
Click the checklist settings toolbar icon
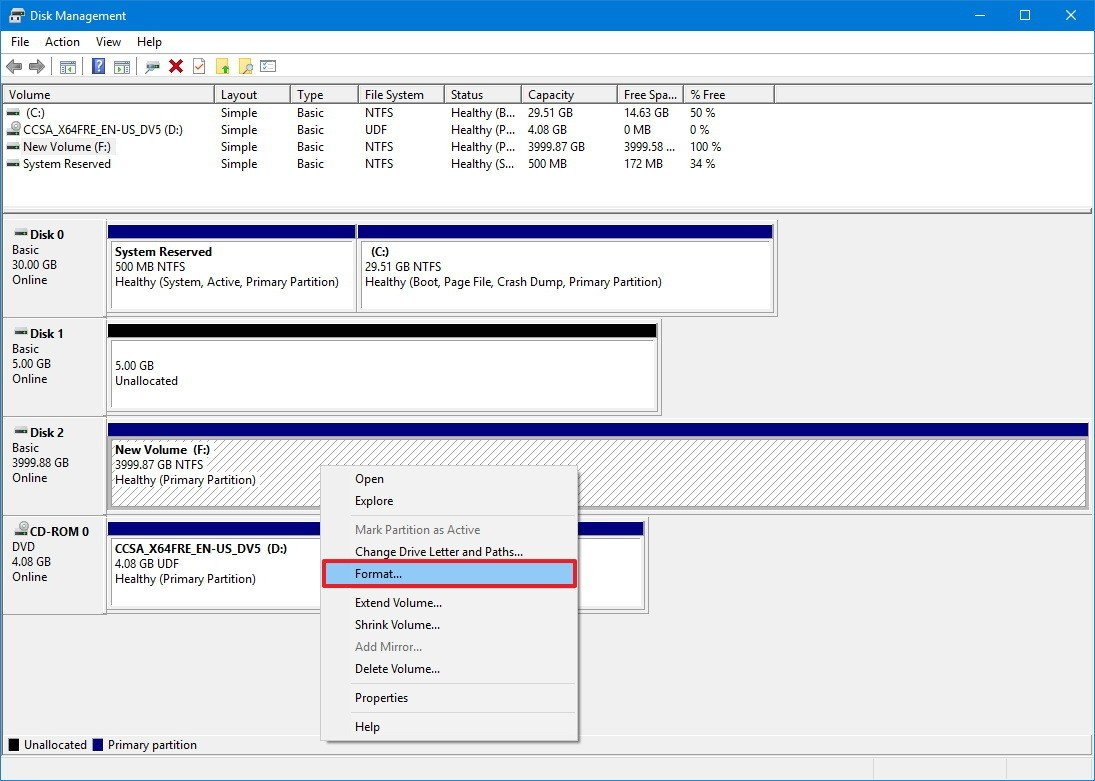tap(268, 66)
